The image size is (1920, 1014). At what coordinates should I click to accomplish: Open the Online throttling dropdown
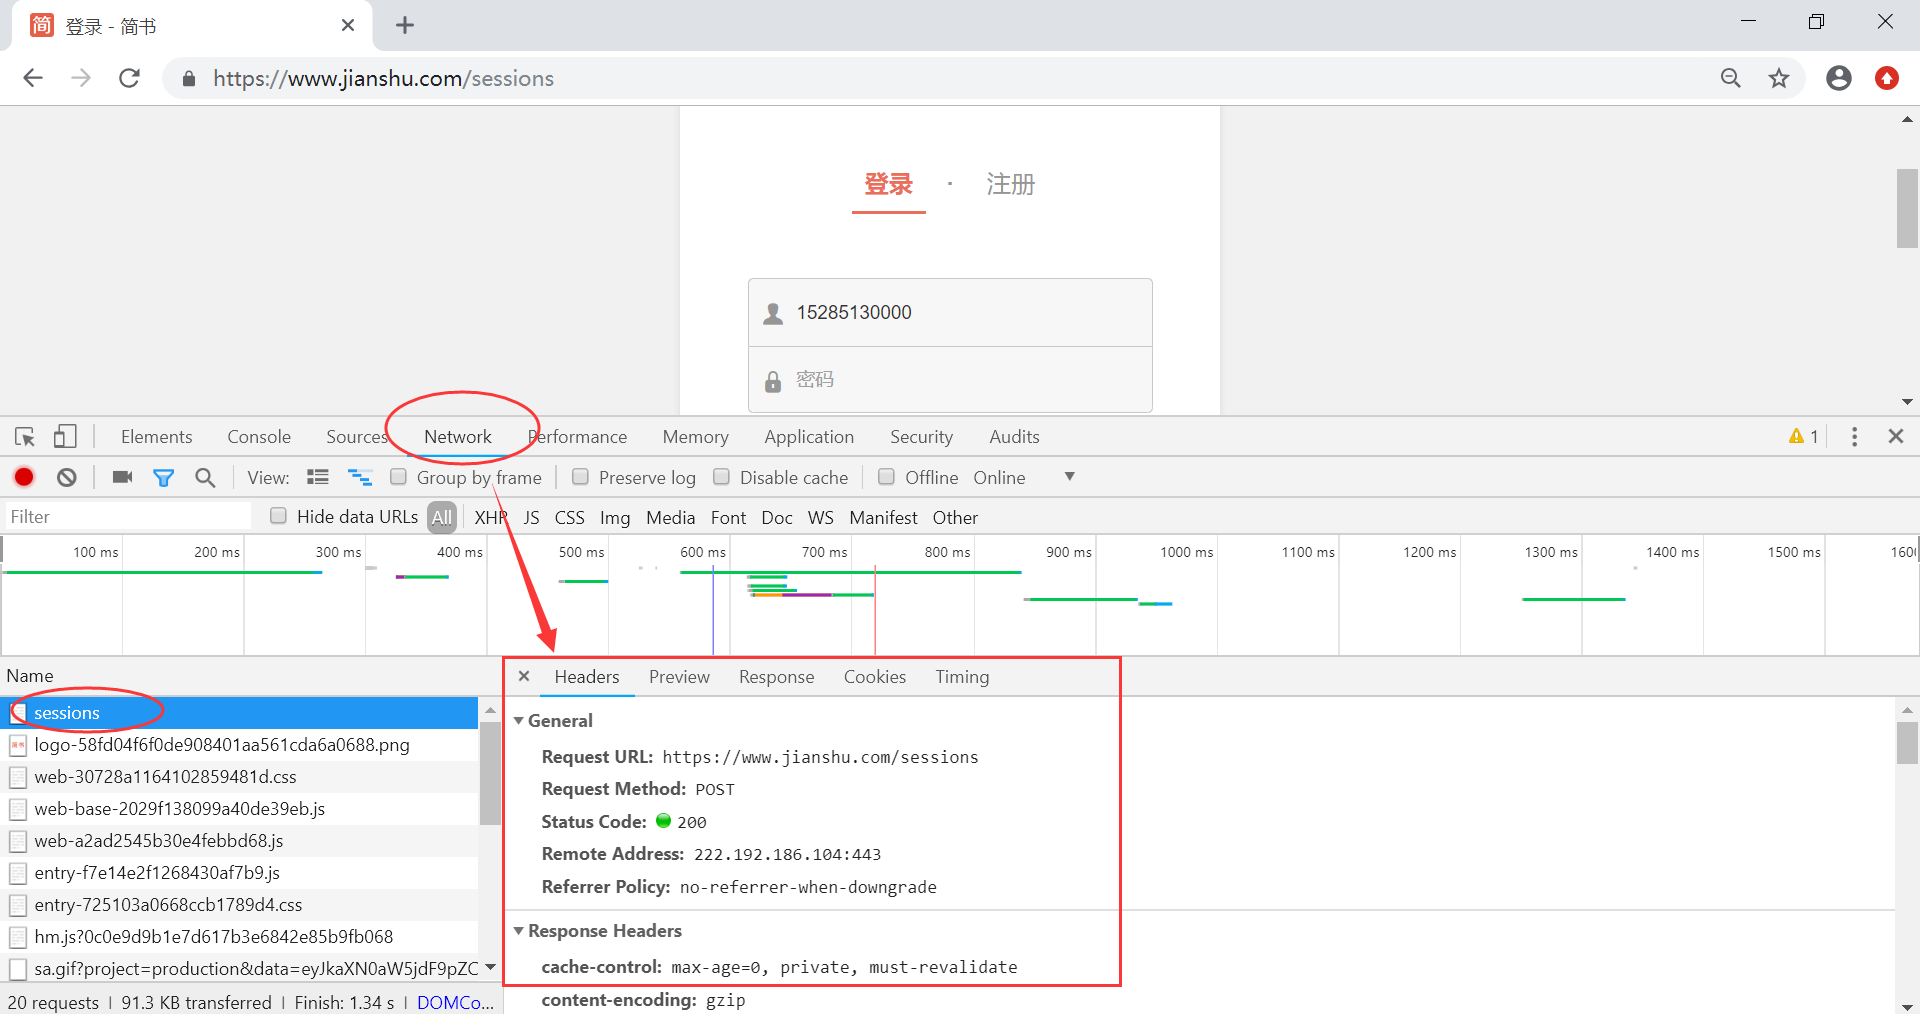[1025, 477]
